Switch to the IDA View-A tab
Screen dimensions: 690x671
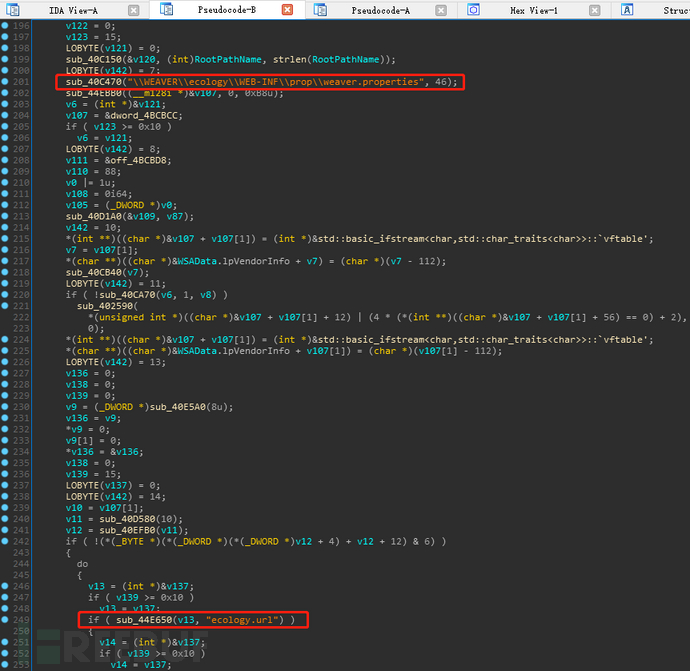73,10
